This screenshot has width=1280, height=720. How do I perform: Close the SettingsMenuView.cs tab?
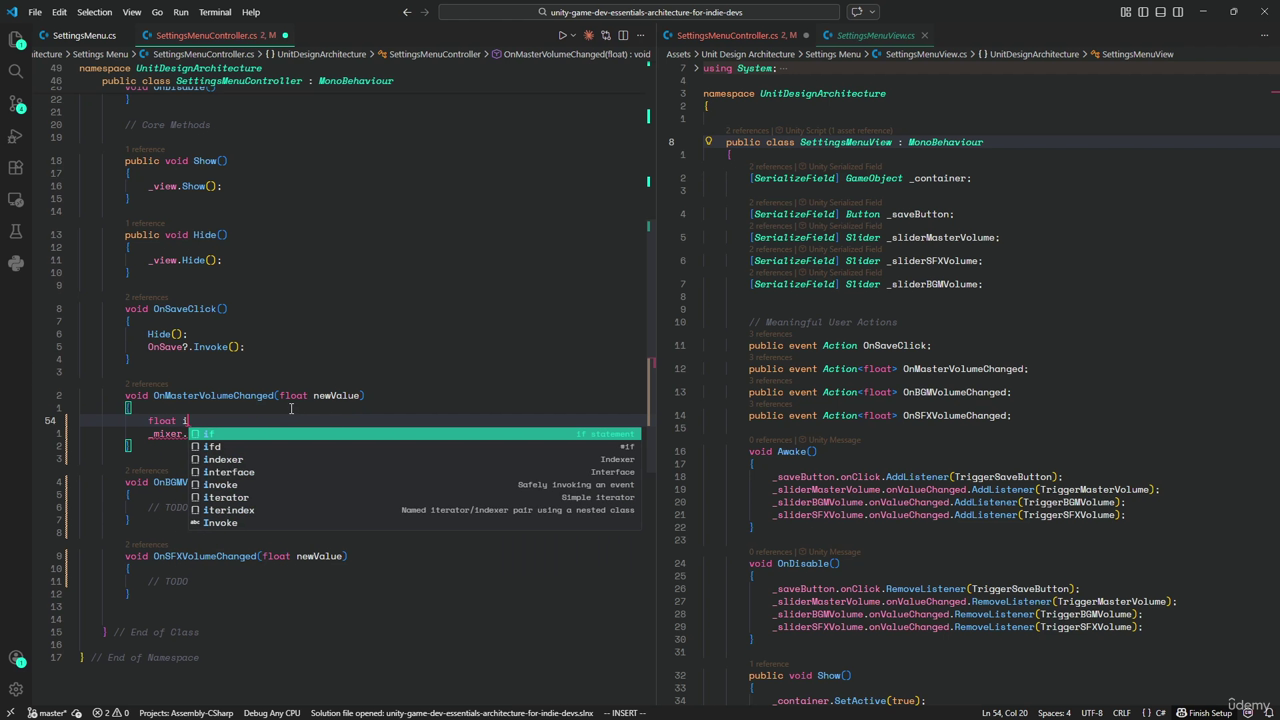[x=924, y=36]
